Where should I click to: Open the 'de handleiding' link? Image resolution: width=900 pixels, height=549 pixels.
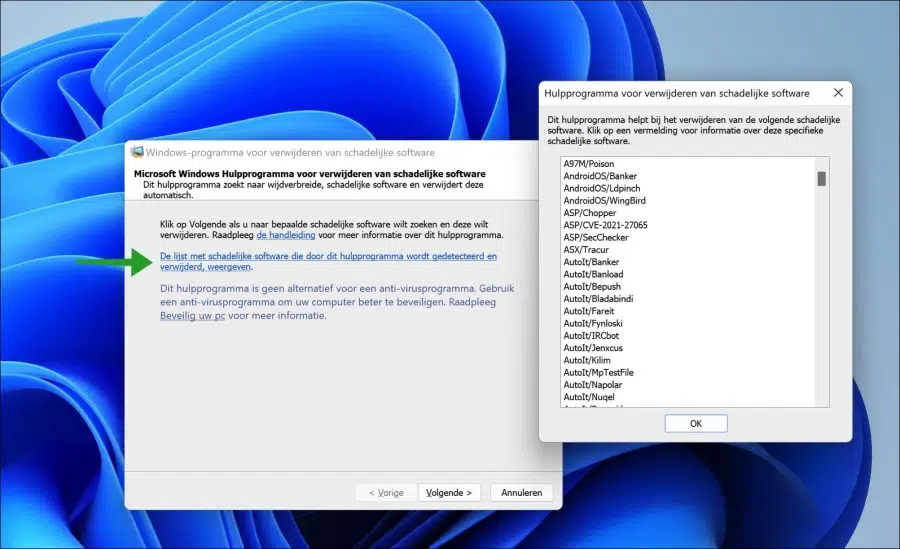coord(286,235)
